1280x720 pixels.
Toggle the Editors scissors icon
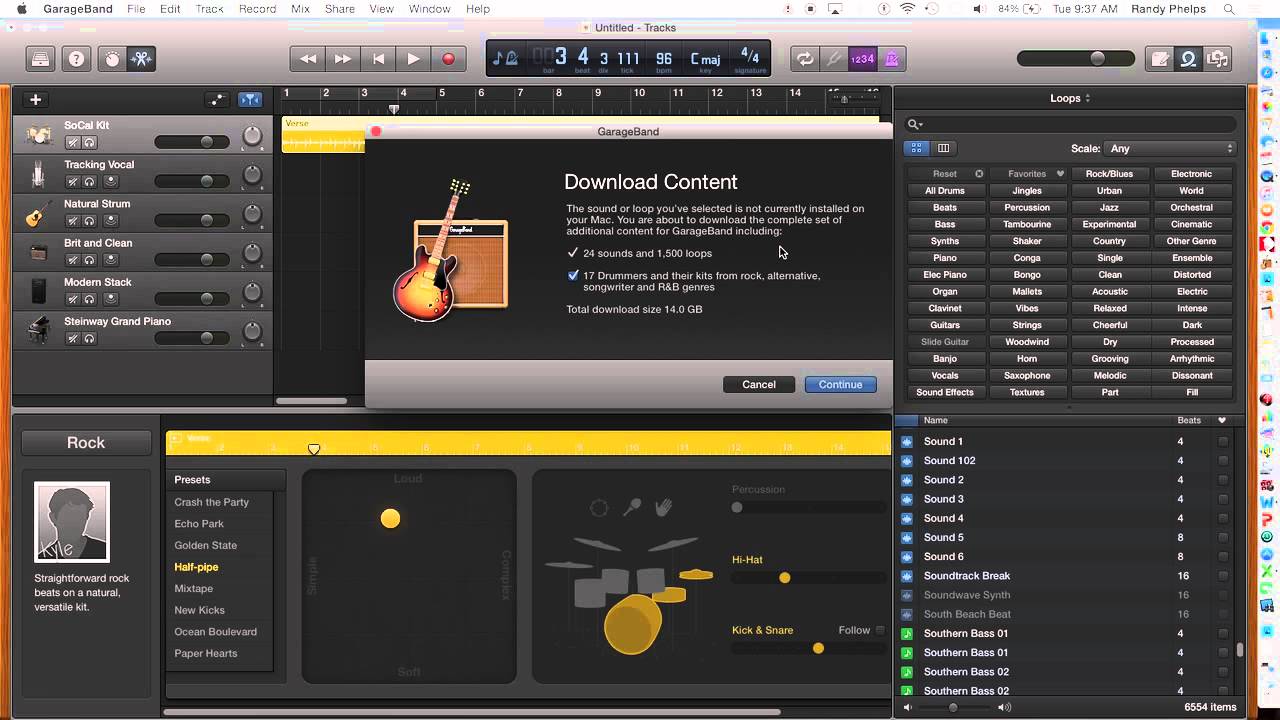pyautogui.click(x=141, y=59)
